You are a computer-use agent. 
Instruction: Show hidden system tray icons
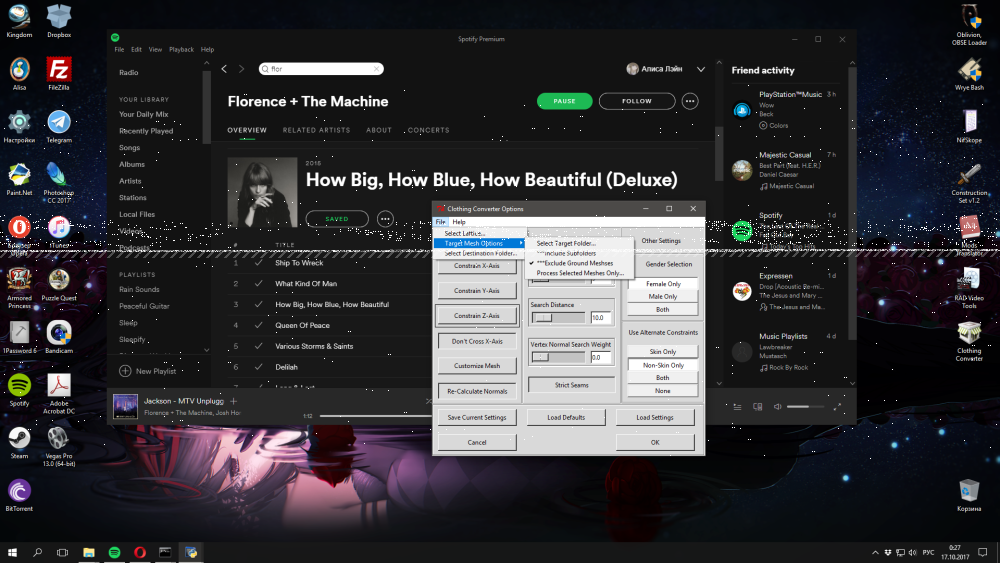click(x=875, y=552)
